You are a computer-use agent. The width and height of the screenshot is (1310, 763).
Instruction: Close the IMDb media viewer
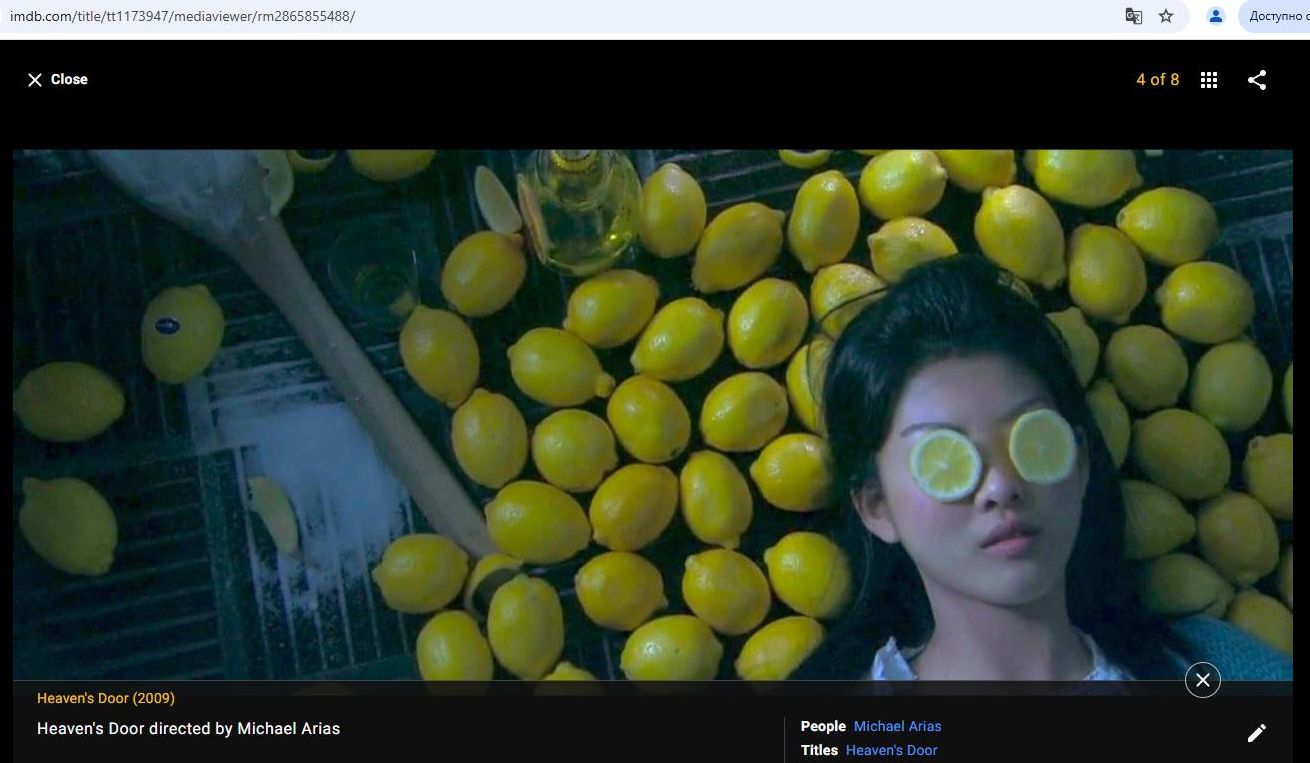(57, 80)
